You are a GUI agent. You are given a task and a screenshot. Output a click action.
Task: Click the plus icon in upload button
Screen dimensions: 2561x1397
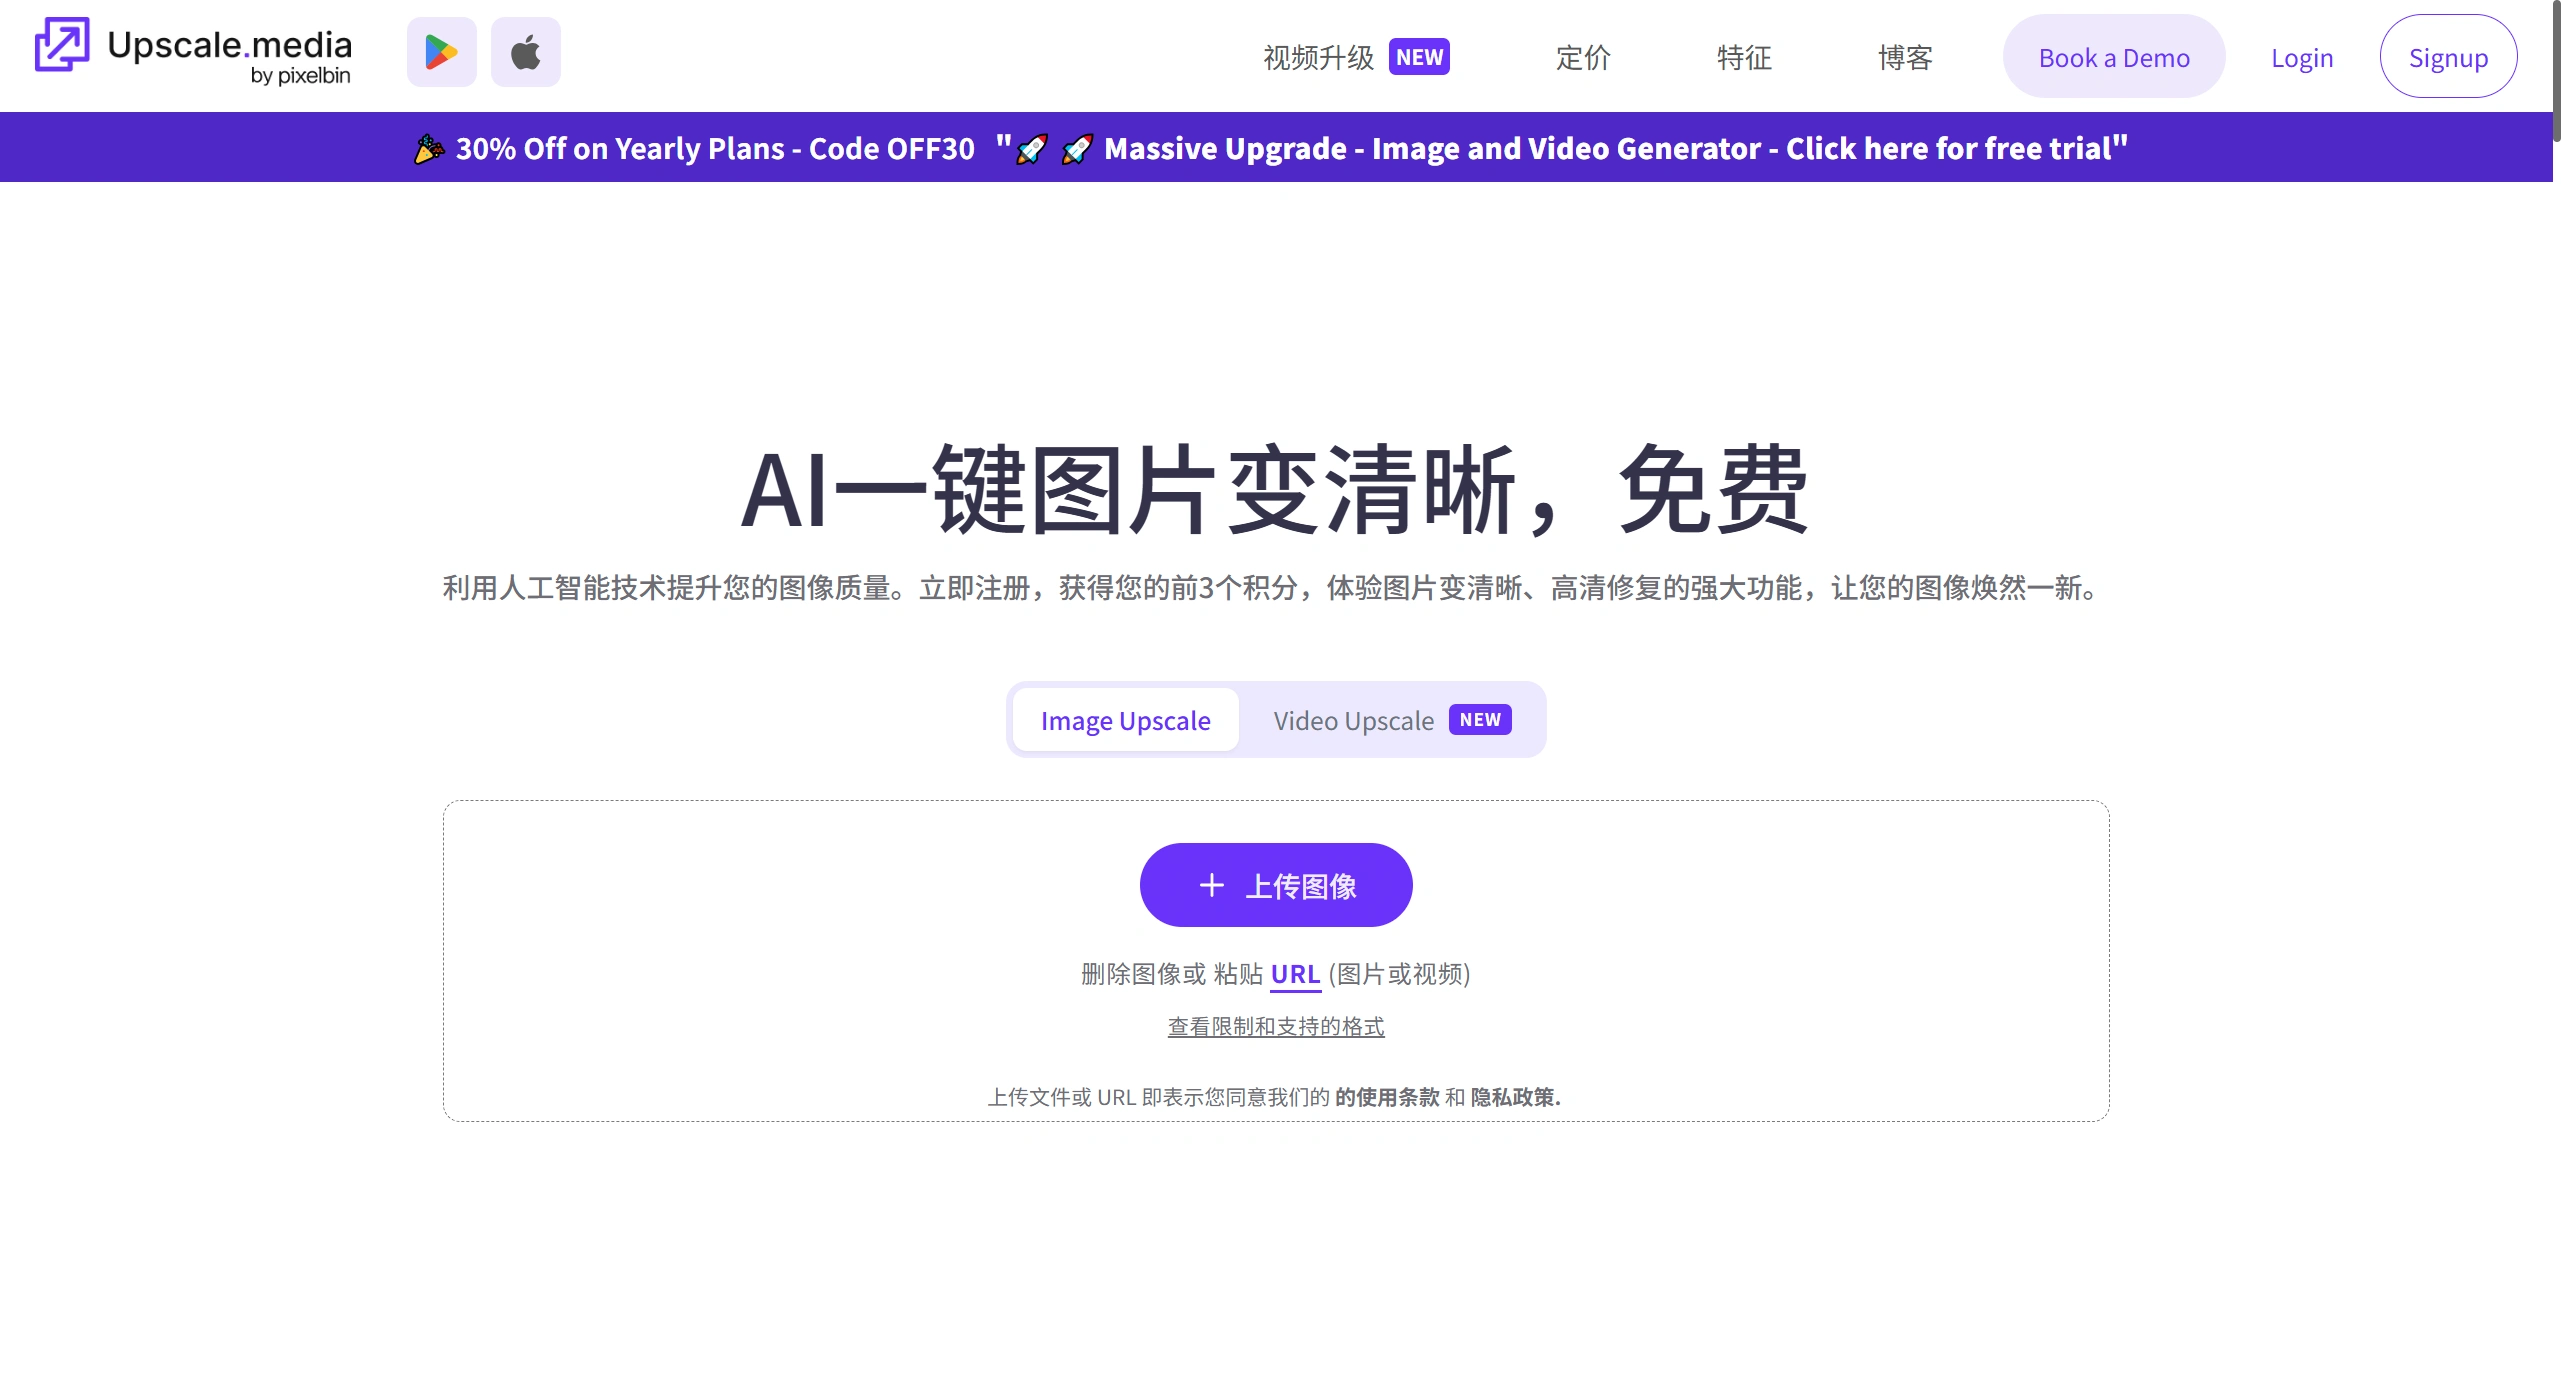point(1211,885)
